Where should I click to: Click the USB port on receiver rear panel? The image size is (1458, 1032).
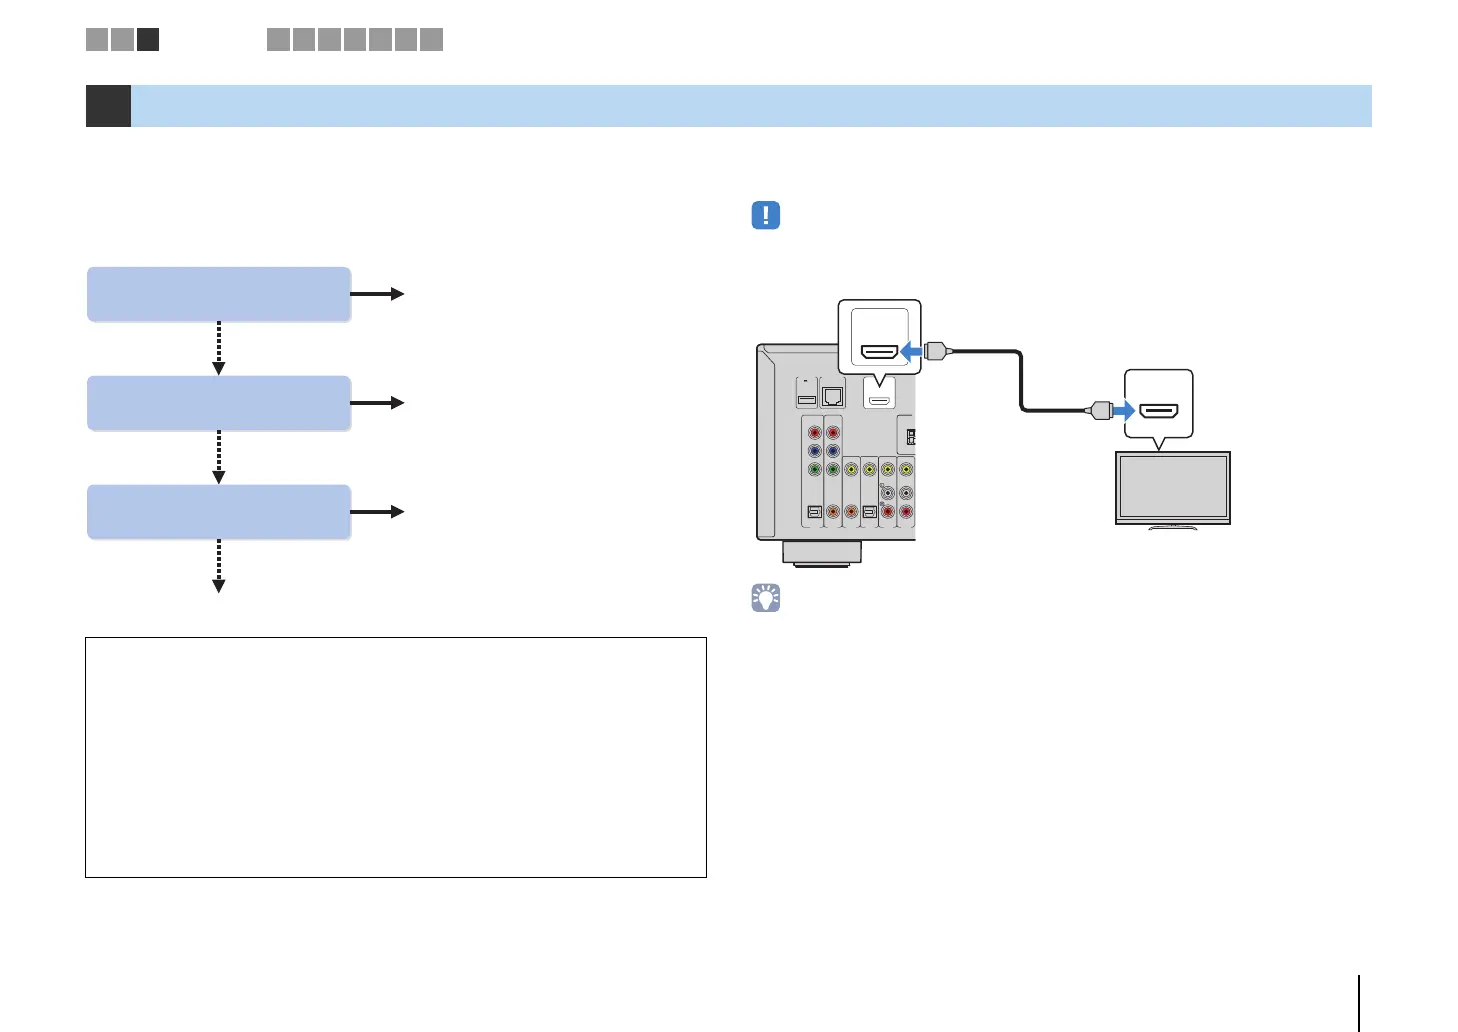(x=807, y=400)
